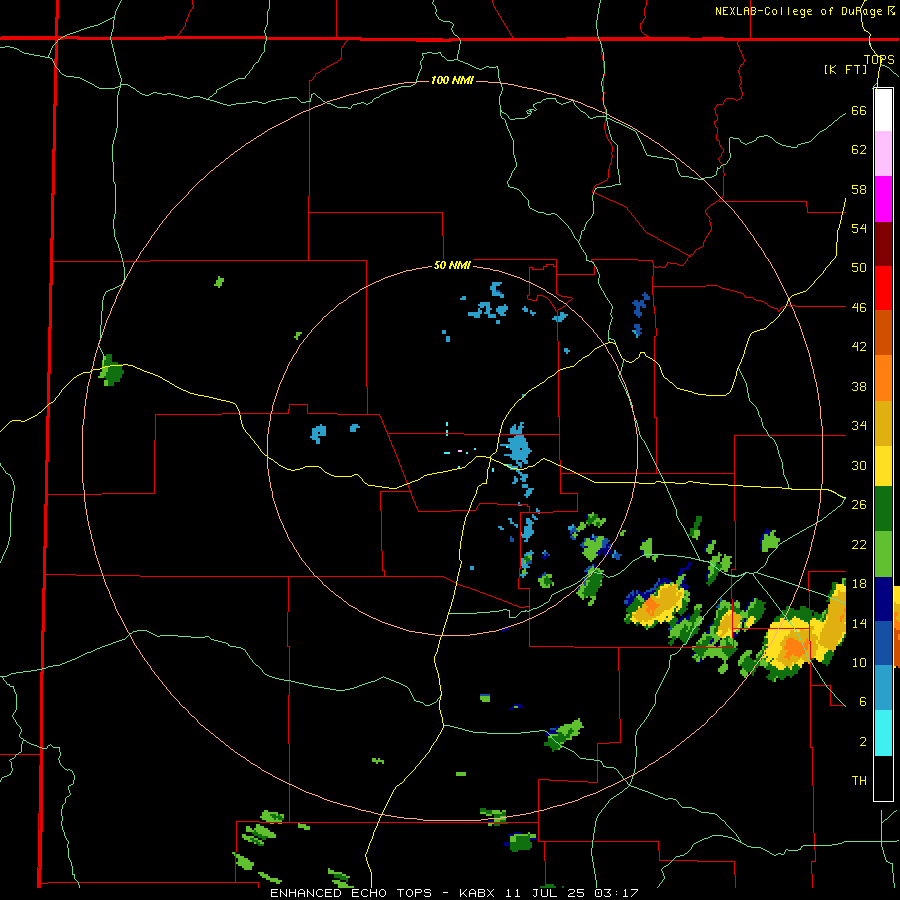Click the legend value '30'
This screenshot has width=900, height=900.
point(859,465)
